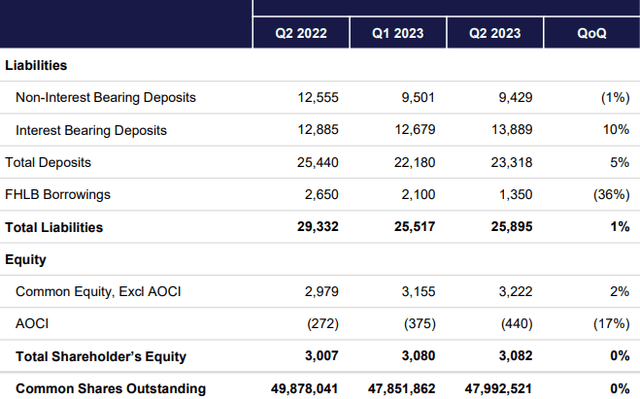Click the value 3,222
Viewport: 640px width, 399px height.
coord(516,292)
